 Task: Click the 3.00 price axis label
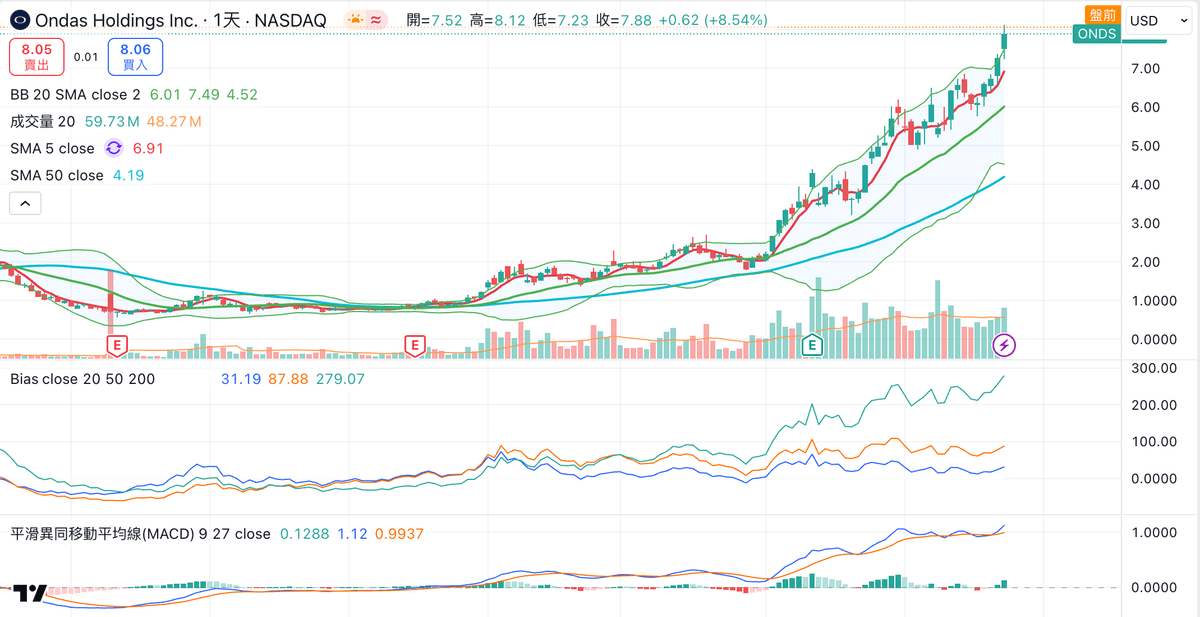1145,223
